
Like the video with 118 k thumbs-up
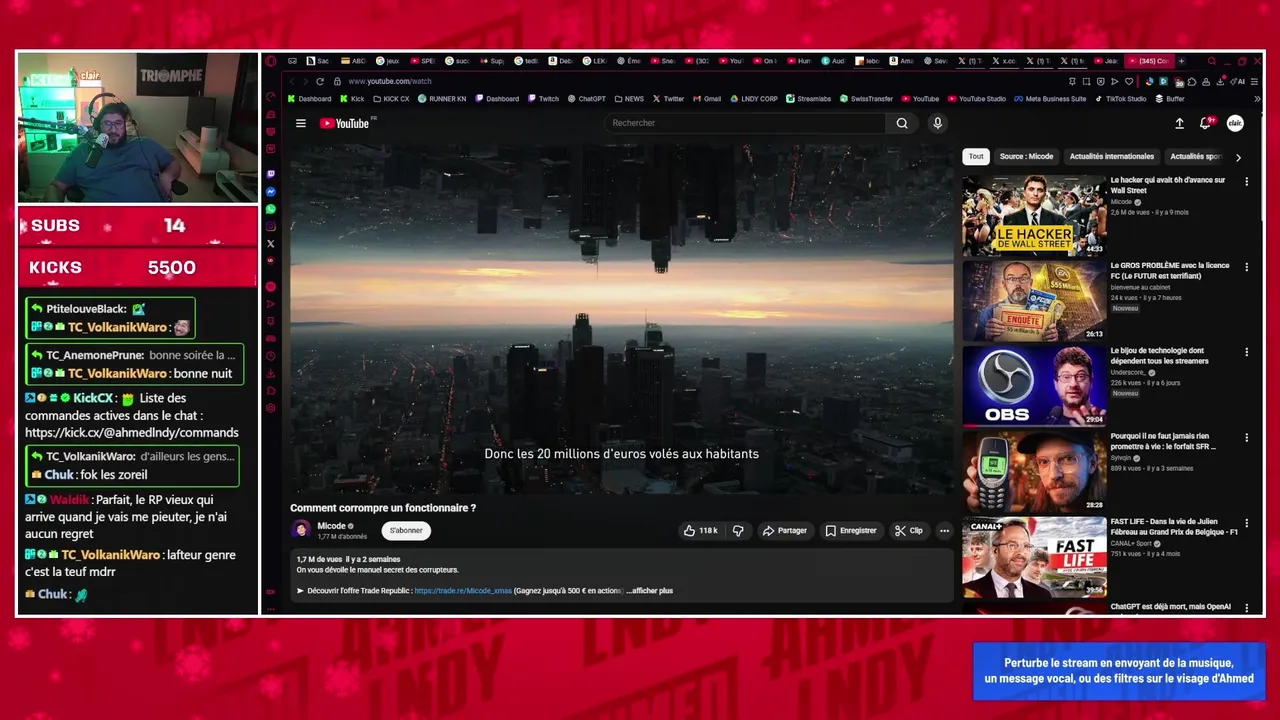[x=700, y=530]
